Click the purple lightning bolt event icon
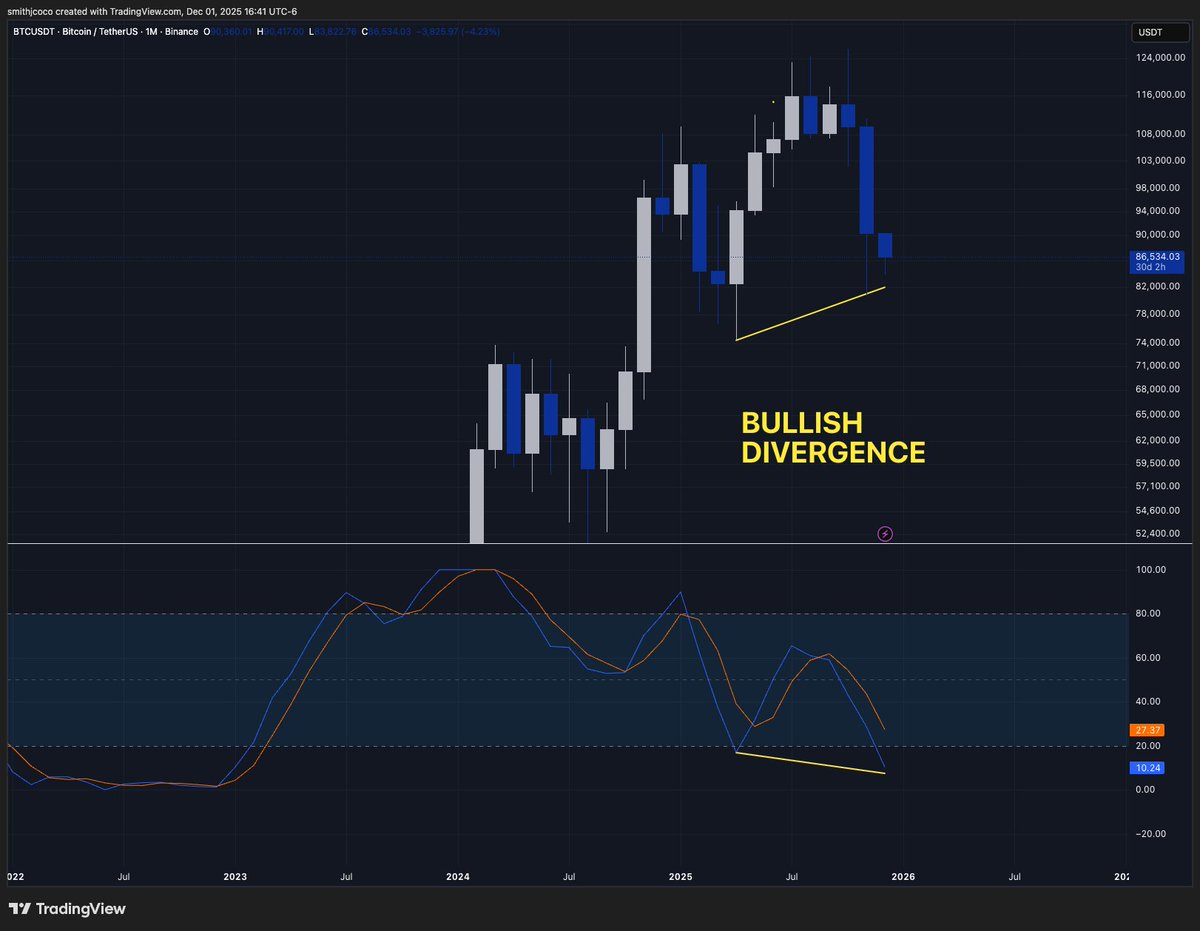The width and height of the screenshot is (1200, 931). (885, 534)
